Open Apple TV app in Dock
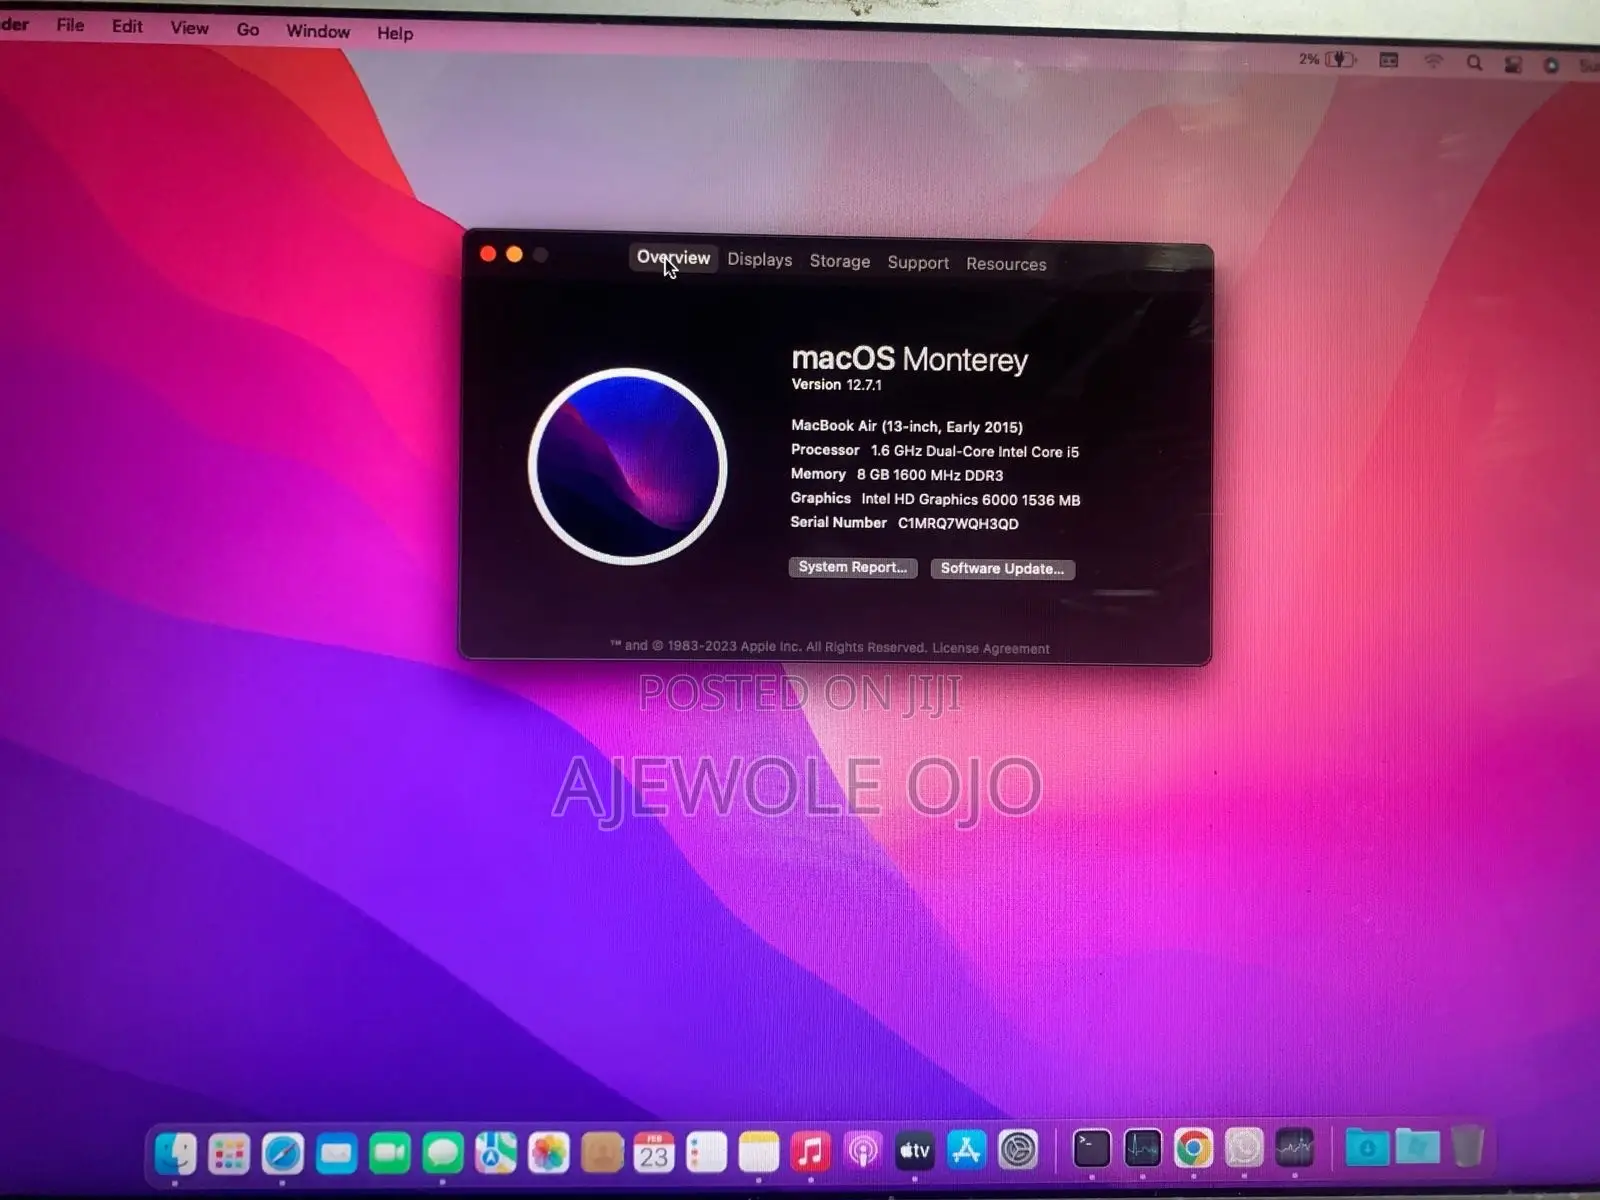The height and width of the screenshot is (1200, 1600). (915, 1151)
